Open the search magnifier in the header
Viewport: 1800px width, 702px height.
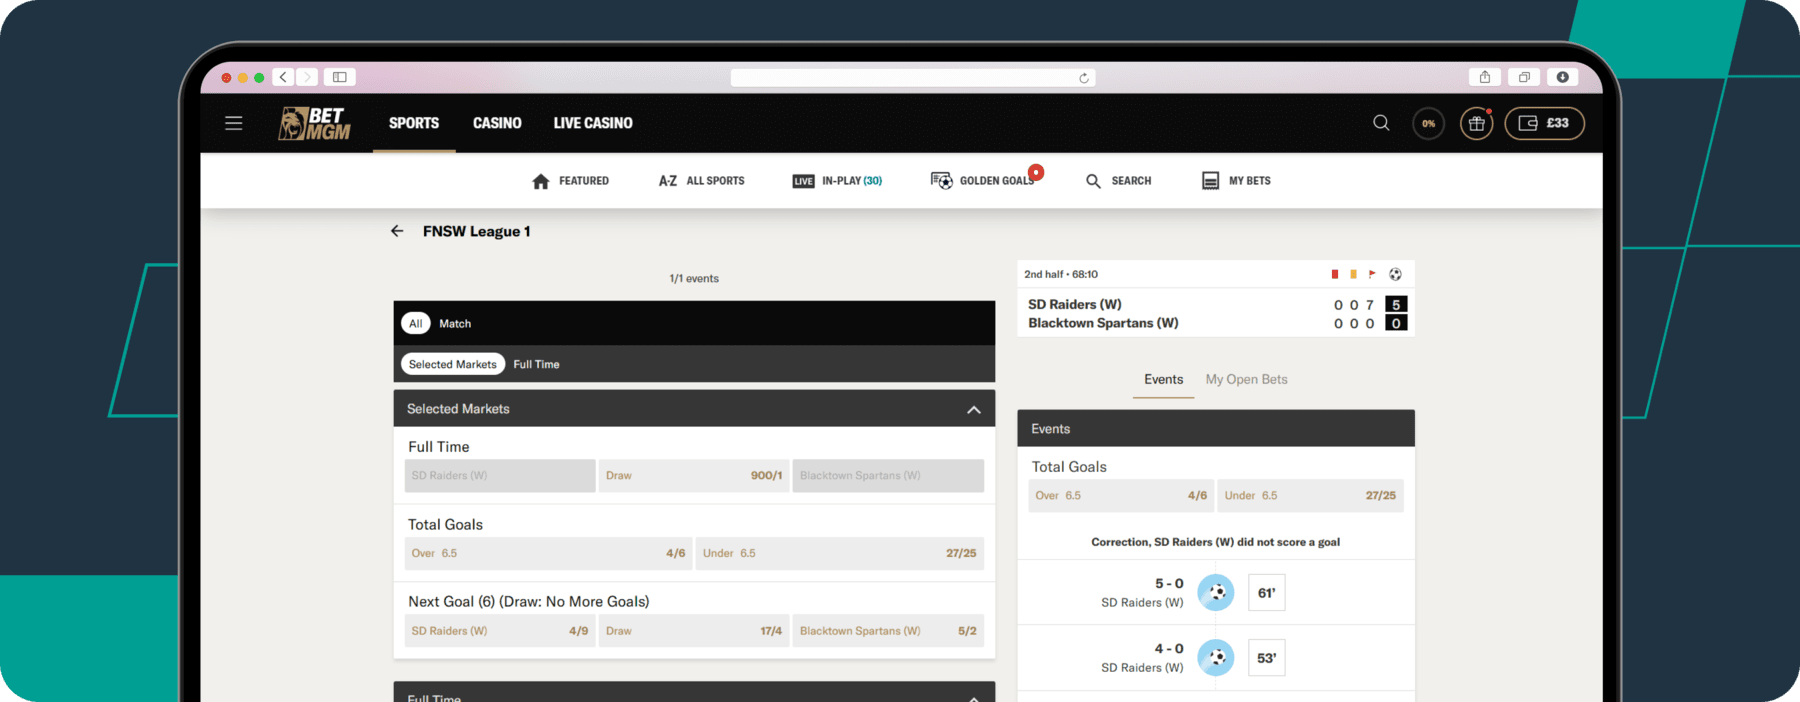[1381, 123]
